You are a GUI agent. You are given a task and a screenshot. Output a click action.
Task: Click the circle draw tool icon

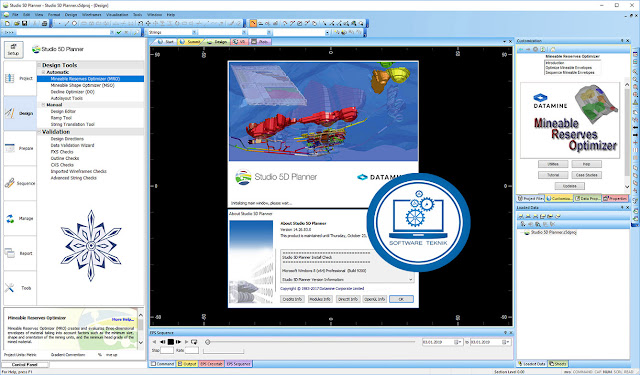(74, 24)
